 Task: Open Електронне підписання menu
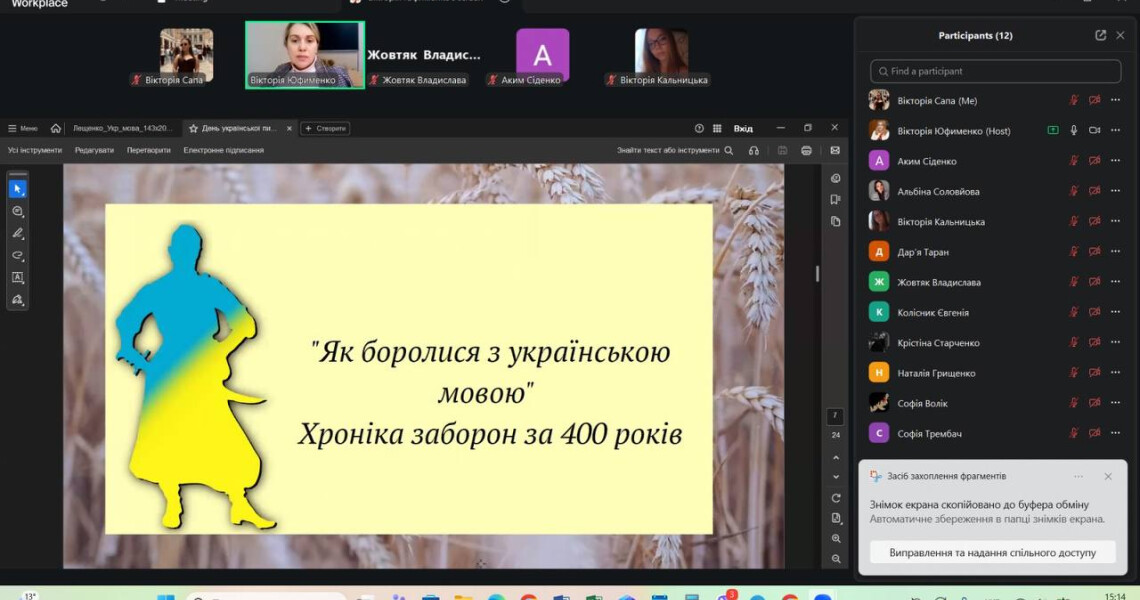(223, 151)
